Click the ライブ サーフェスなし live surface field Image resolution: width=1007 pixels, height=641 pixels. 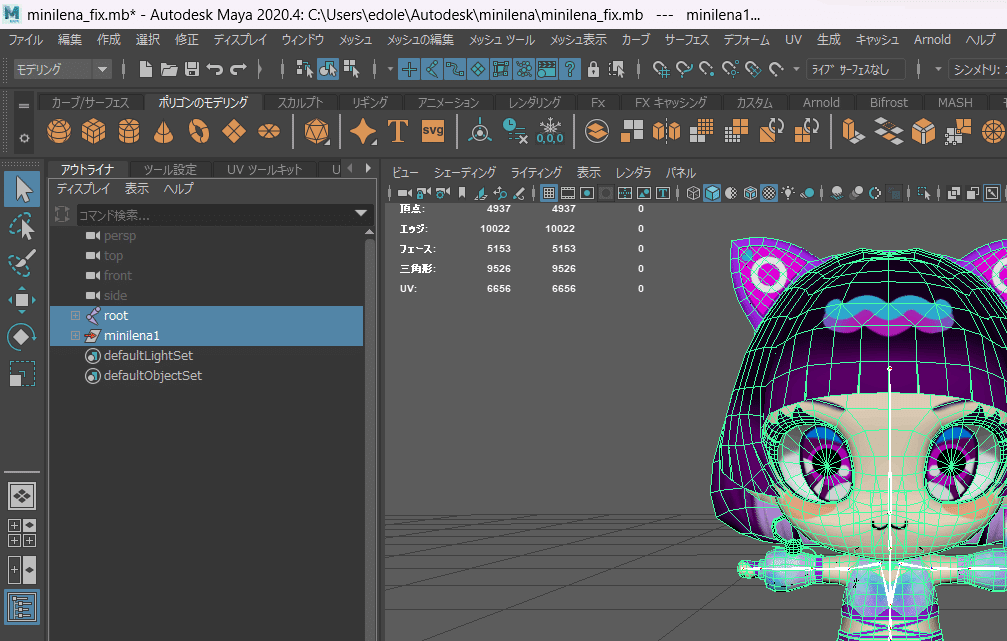click(x=855, y=69)
